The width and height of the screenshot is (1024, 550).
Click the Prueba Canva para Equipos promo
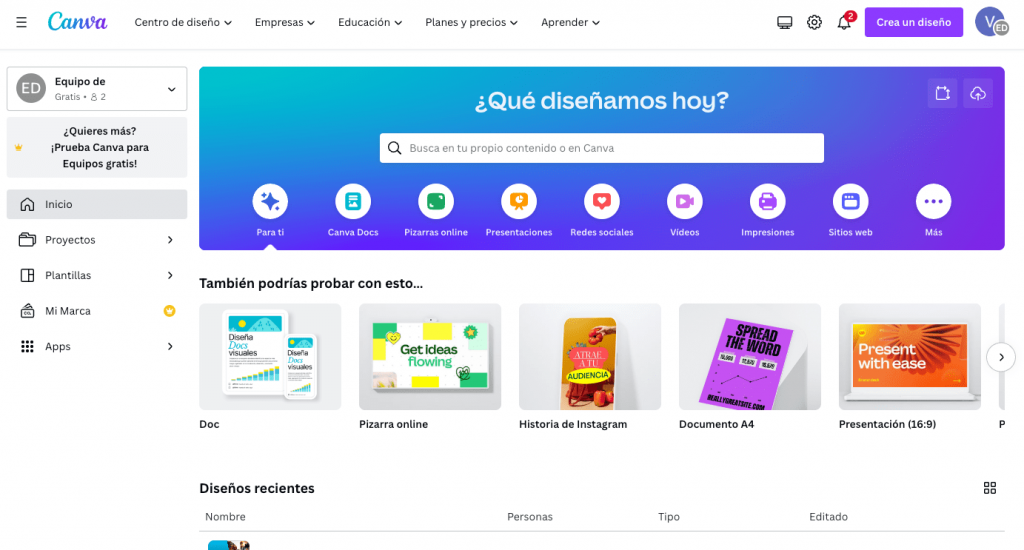coord(97,148)
